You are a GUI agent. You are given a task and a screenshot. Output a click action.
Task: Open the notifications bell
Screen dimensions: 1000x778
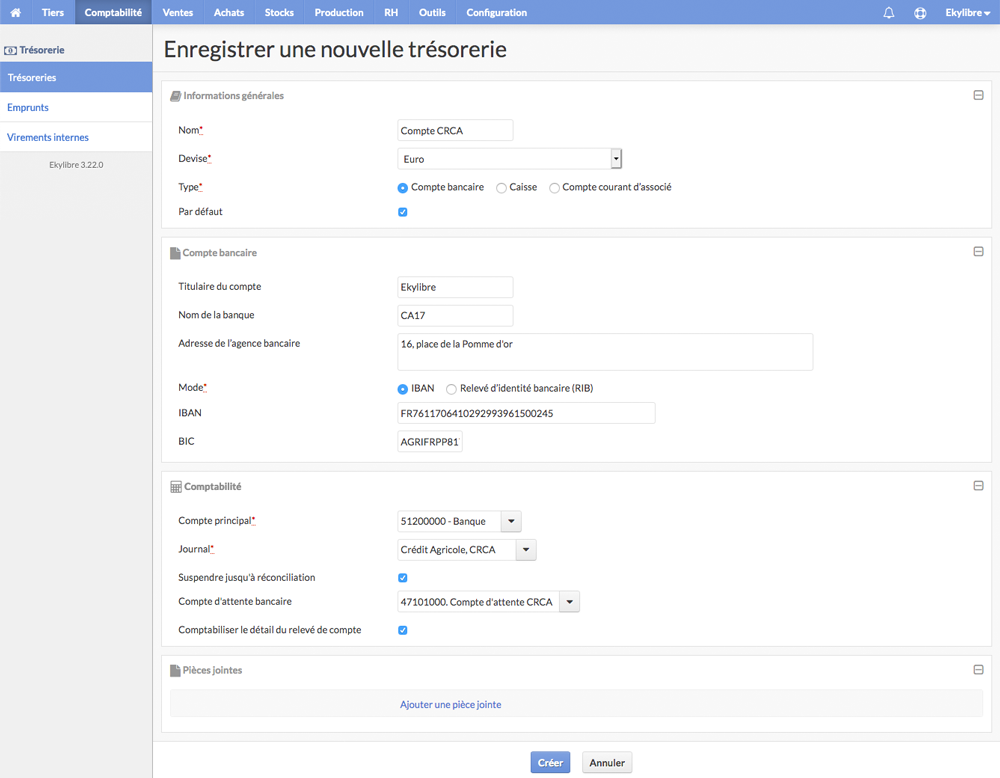click(888, 13)
